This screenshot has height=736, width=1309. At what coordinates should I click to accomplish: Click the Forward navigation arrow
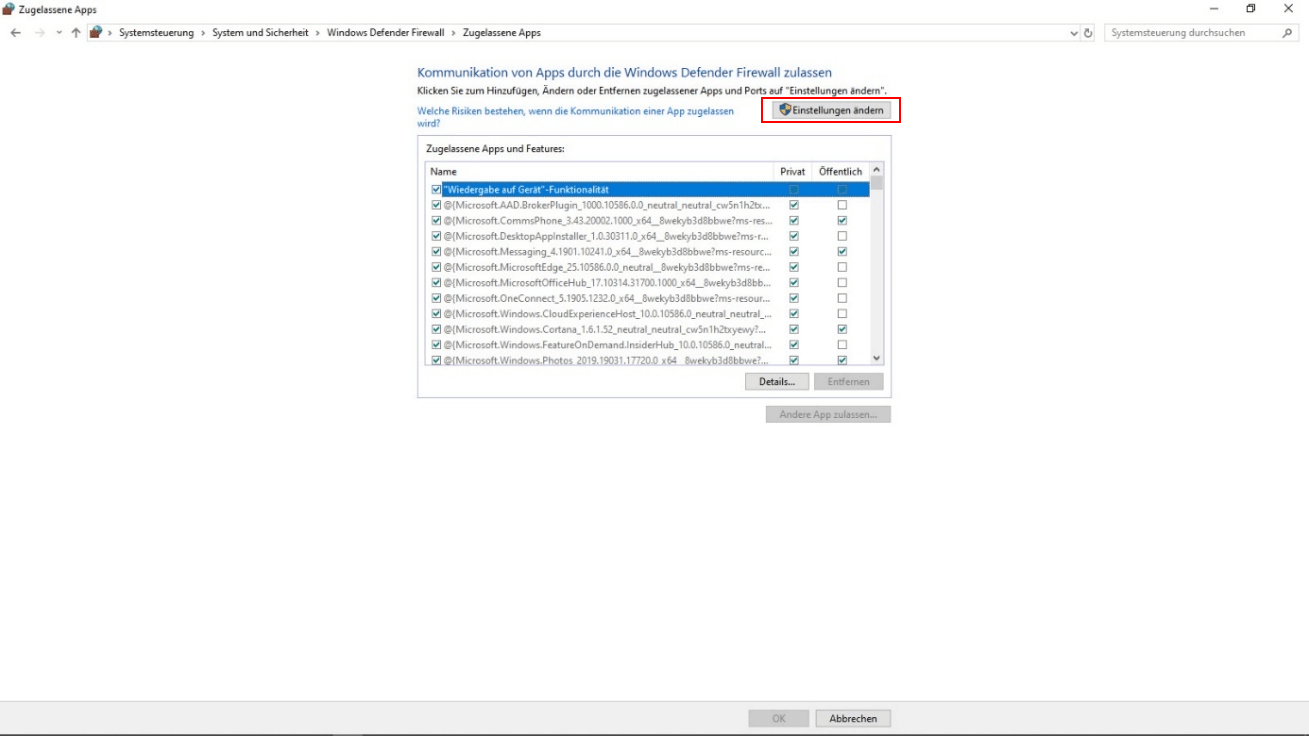tap(40, 33)
